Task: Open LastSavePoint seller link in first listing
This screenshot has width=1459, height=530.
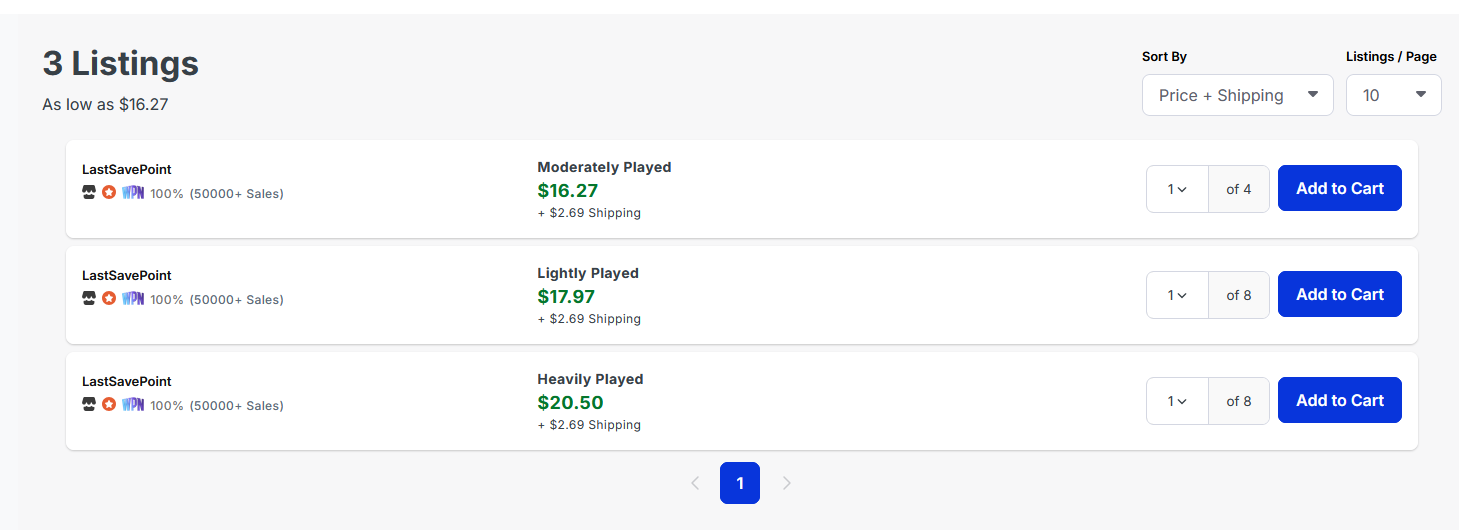Action: pyautogui.click(x=127, y=170)
